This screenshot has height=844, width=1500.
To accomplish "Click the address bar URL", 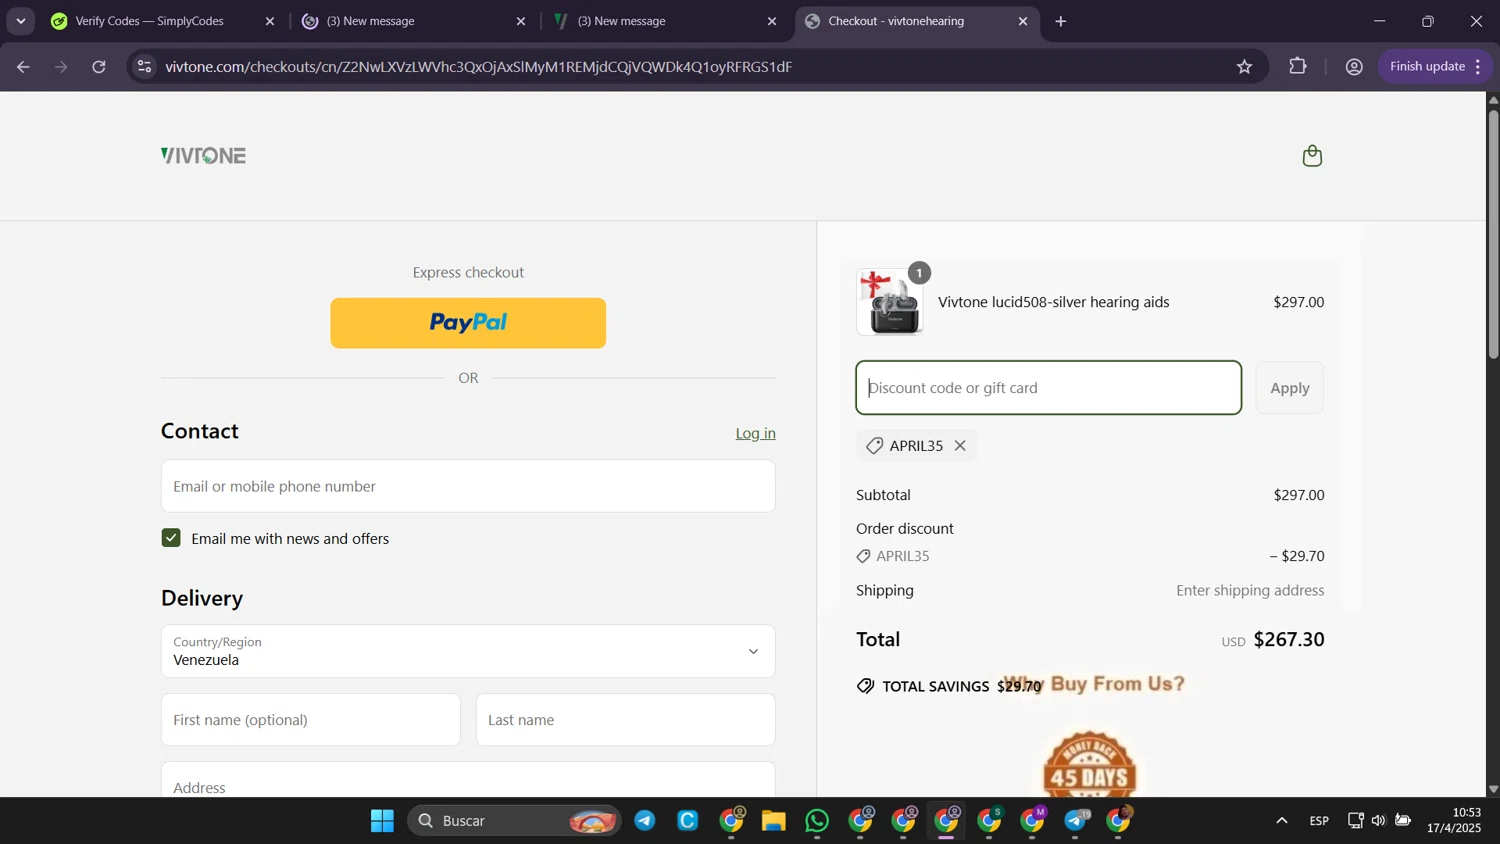I will click(479, 67).
